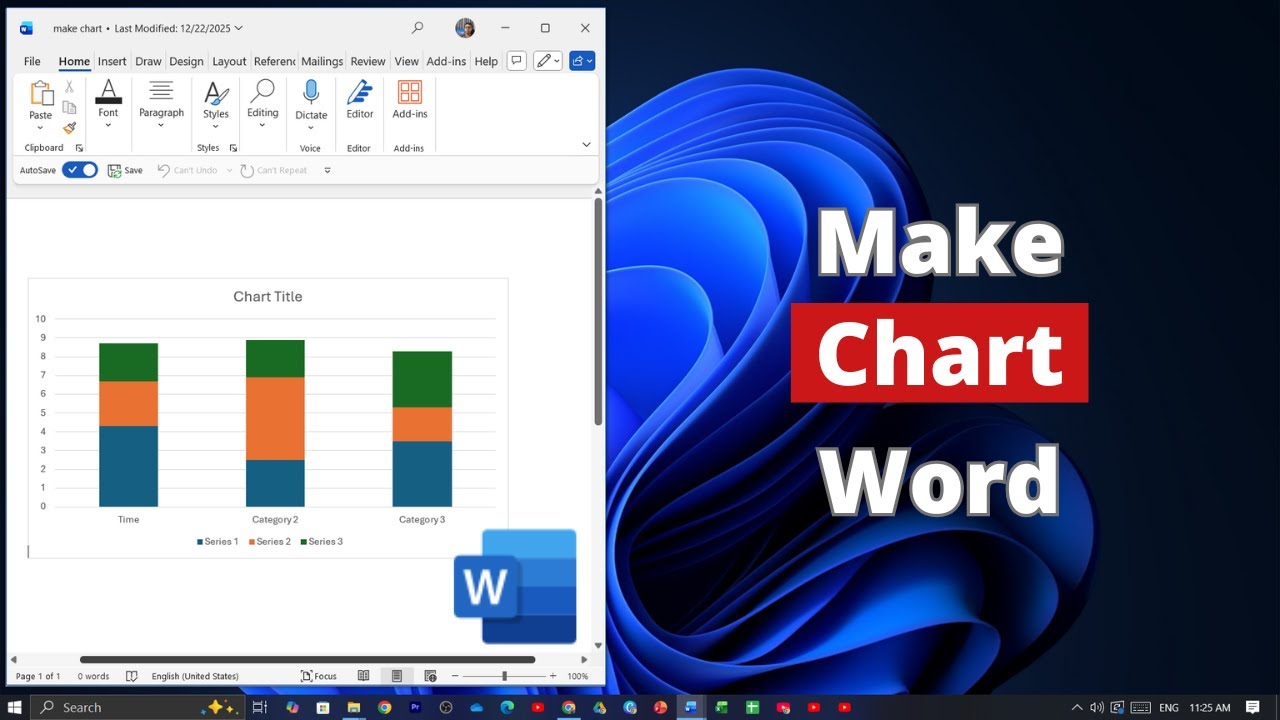Open the Comments speech bubble button
This screenshot has width=1280, height=720.
tap(516, 61)
